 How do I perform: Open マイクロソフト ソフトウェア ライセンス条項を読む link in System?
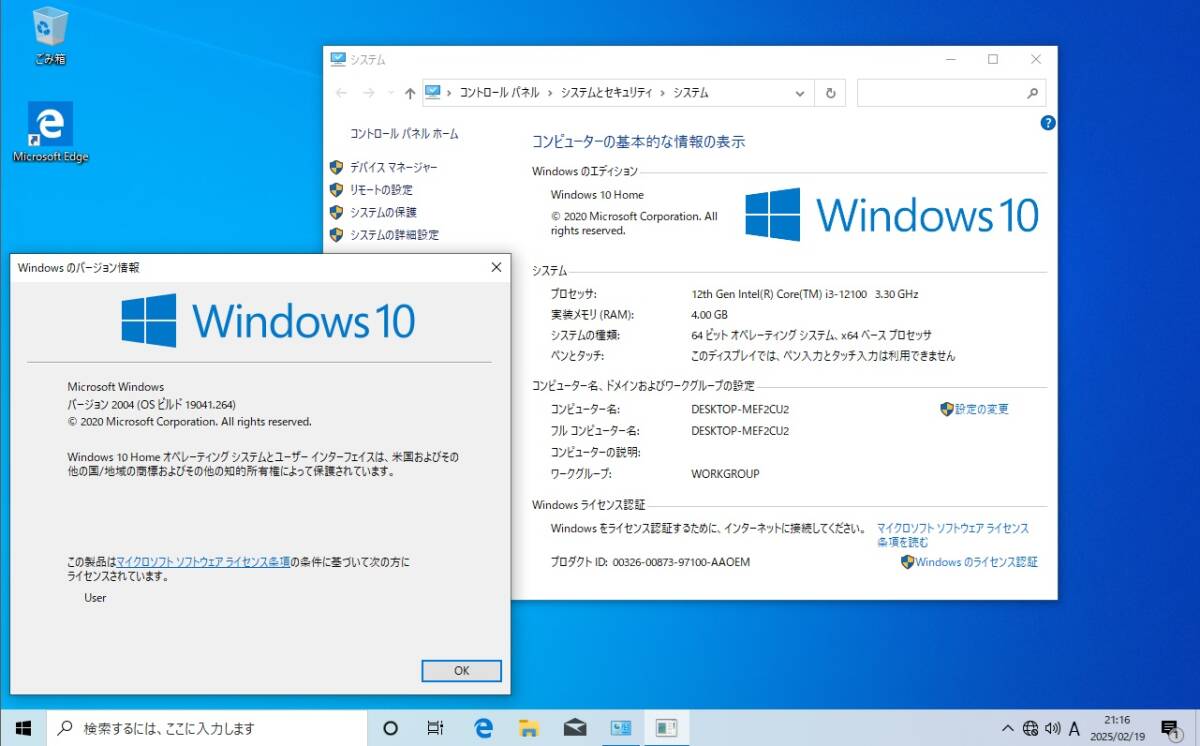tap(953, 535)
